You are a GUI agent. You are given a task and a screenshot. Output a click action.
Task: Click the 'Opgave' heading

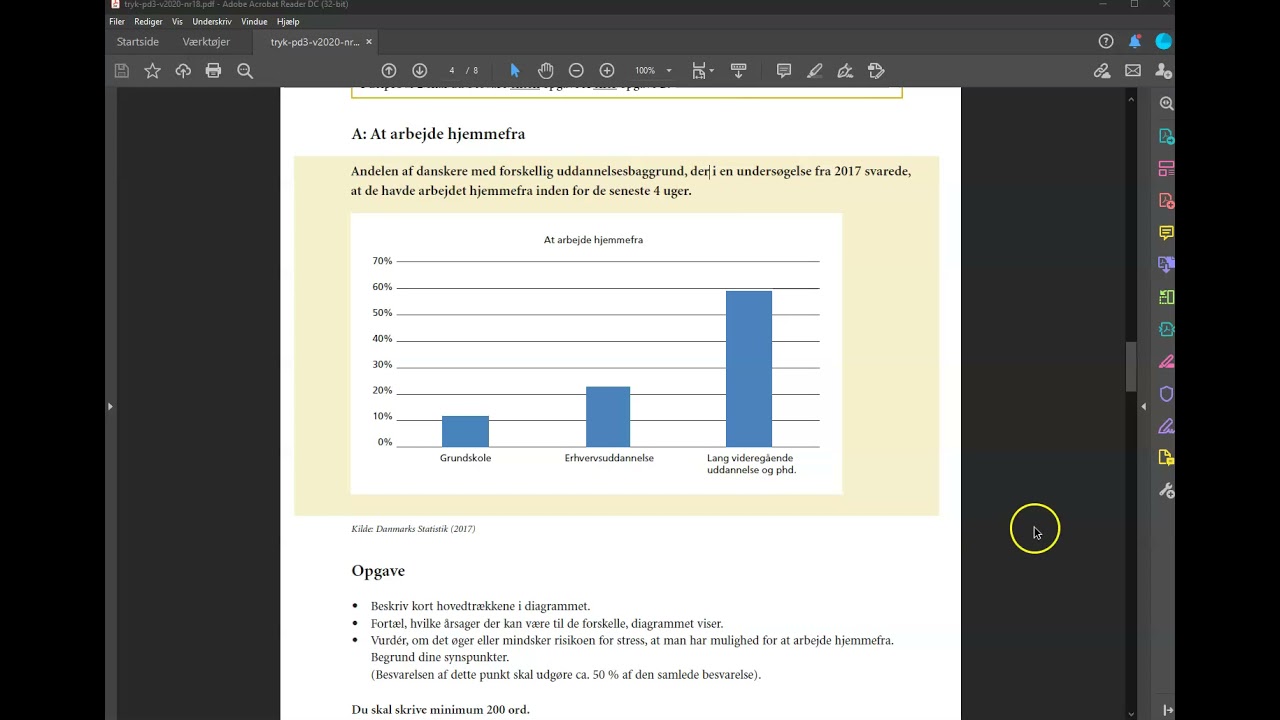378,571
